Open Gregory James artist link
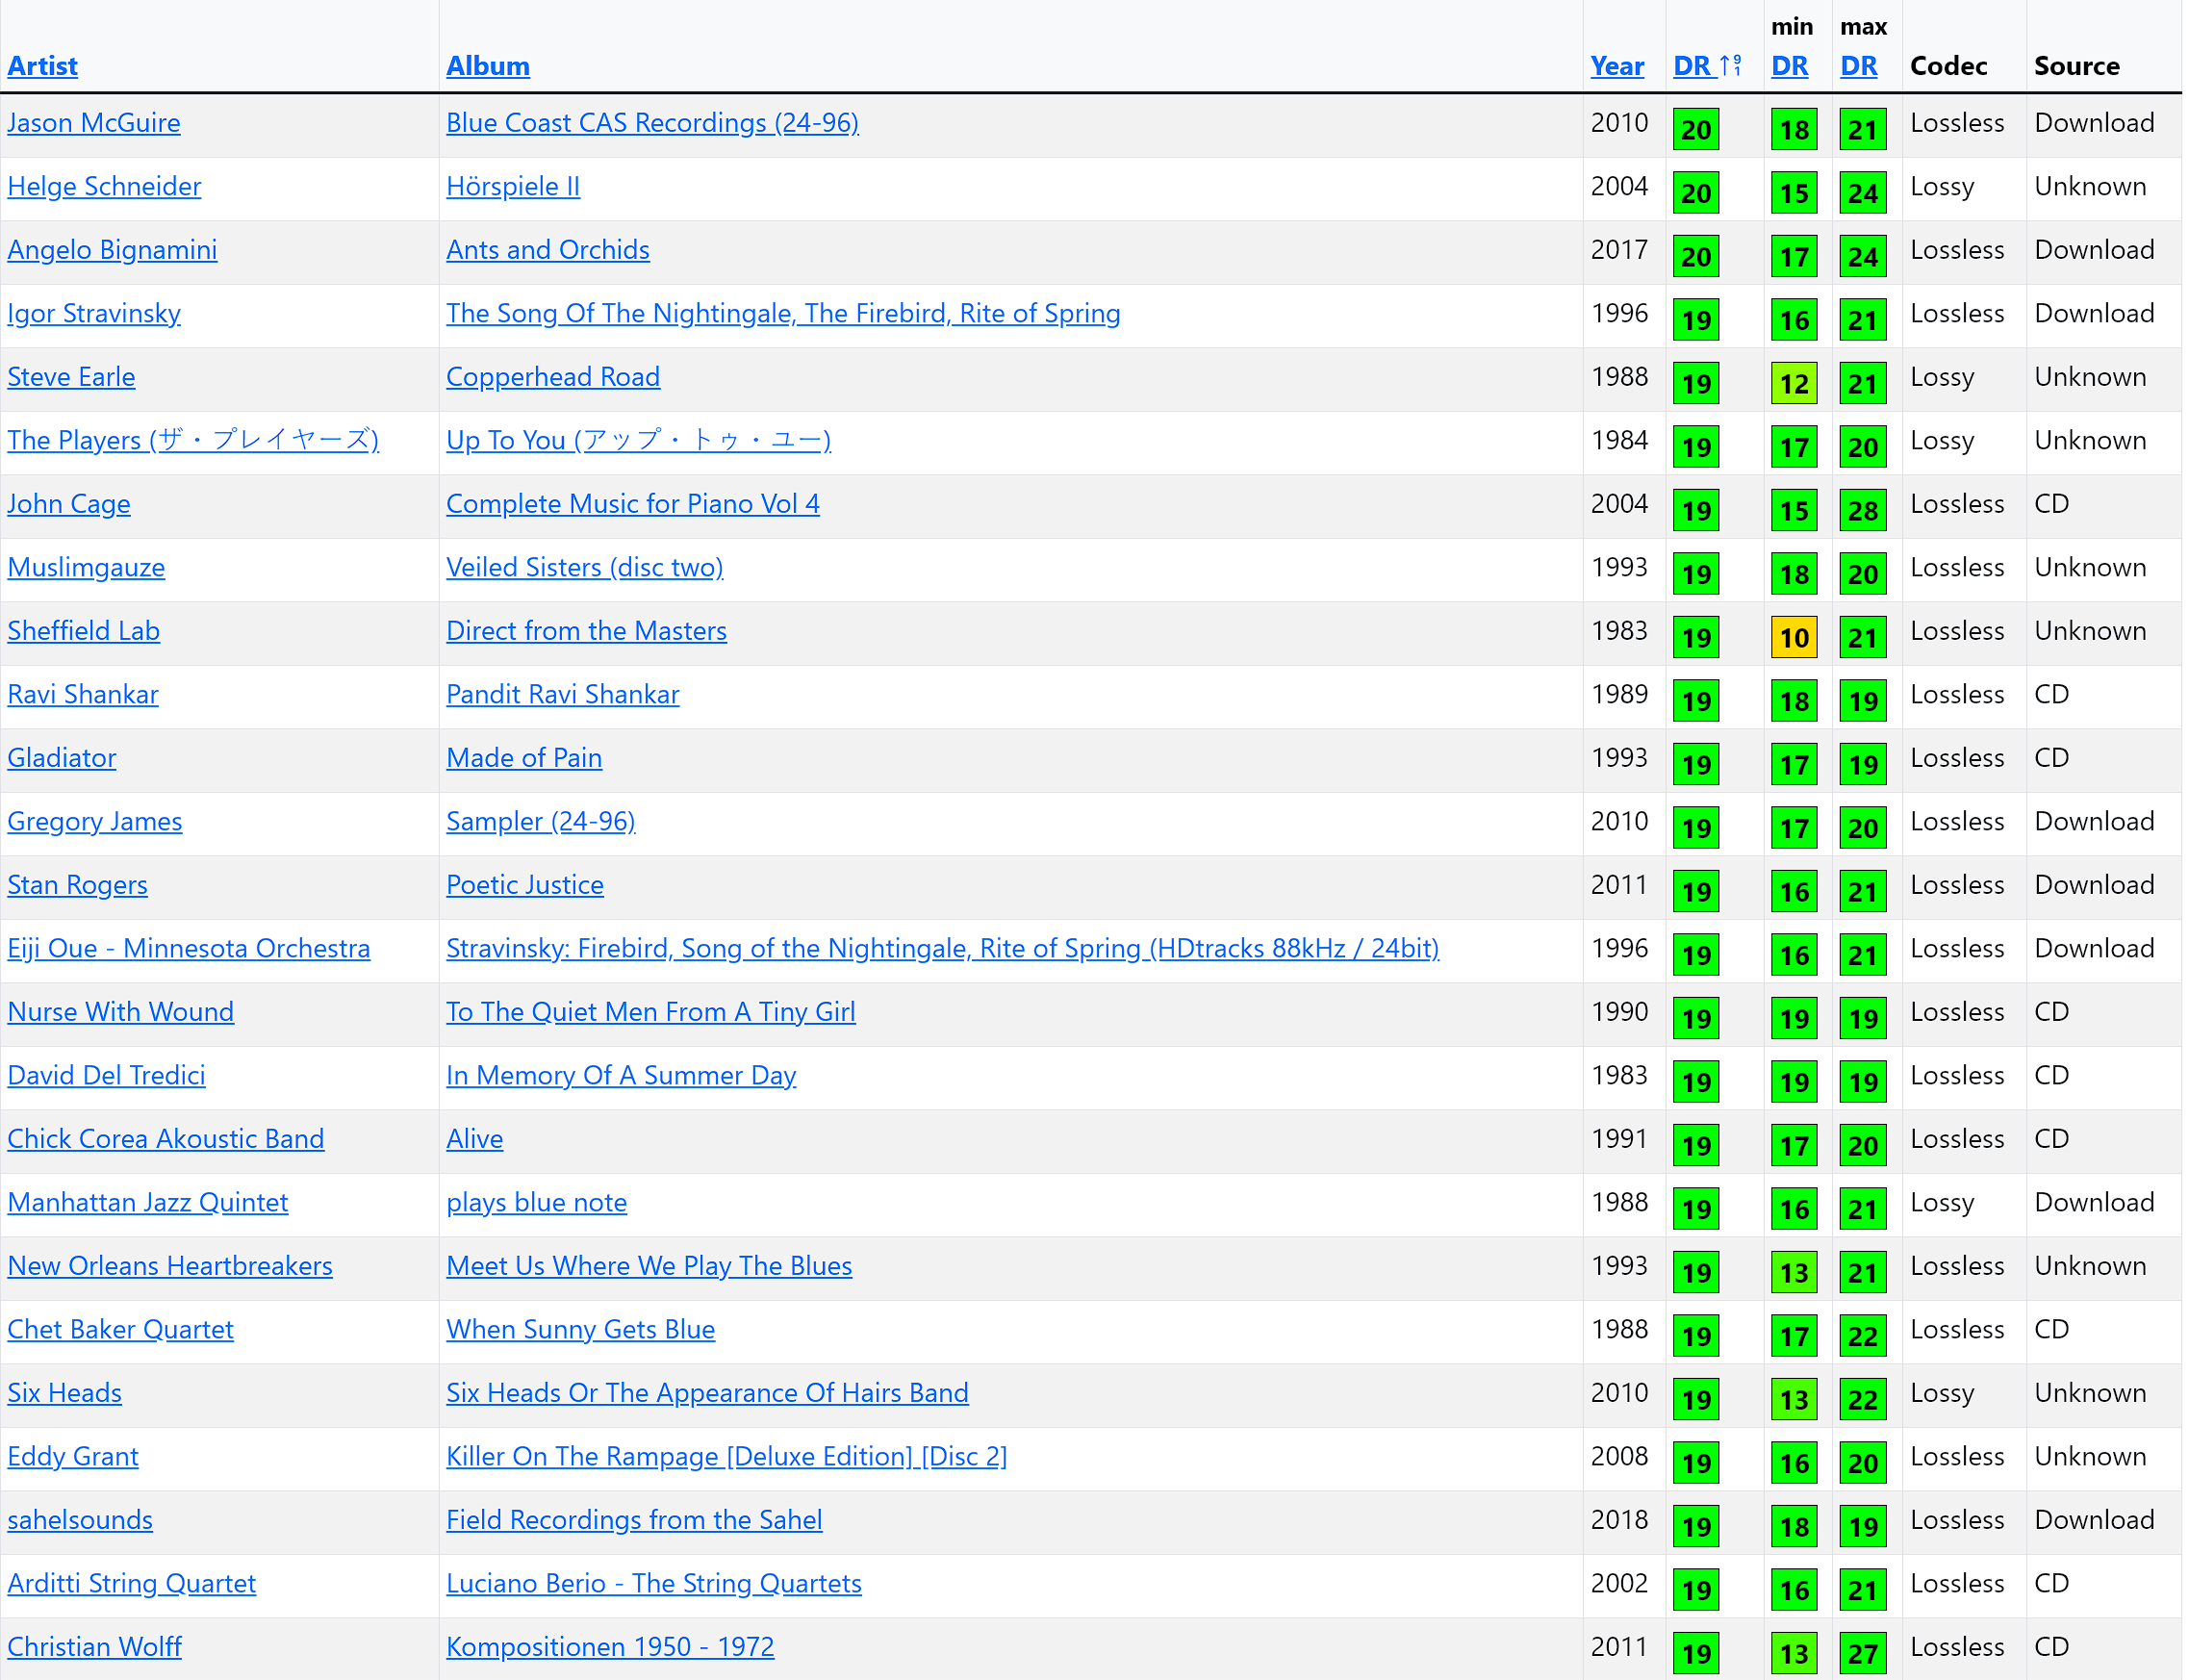Image resolution: width=2189 pixels, height=1680 pixels. pyautogui.click(x=95, y=821)
